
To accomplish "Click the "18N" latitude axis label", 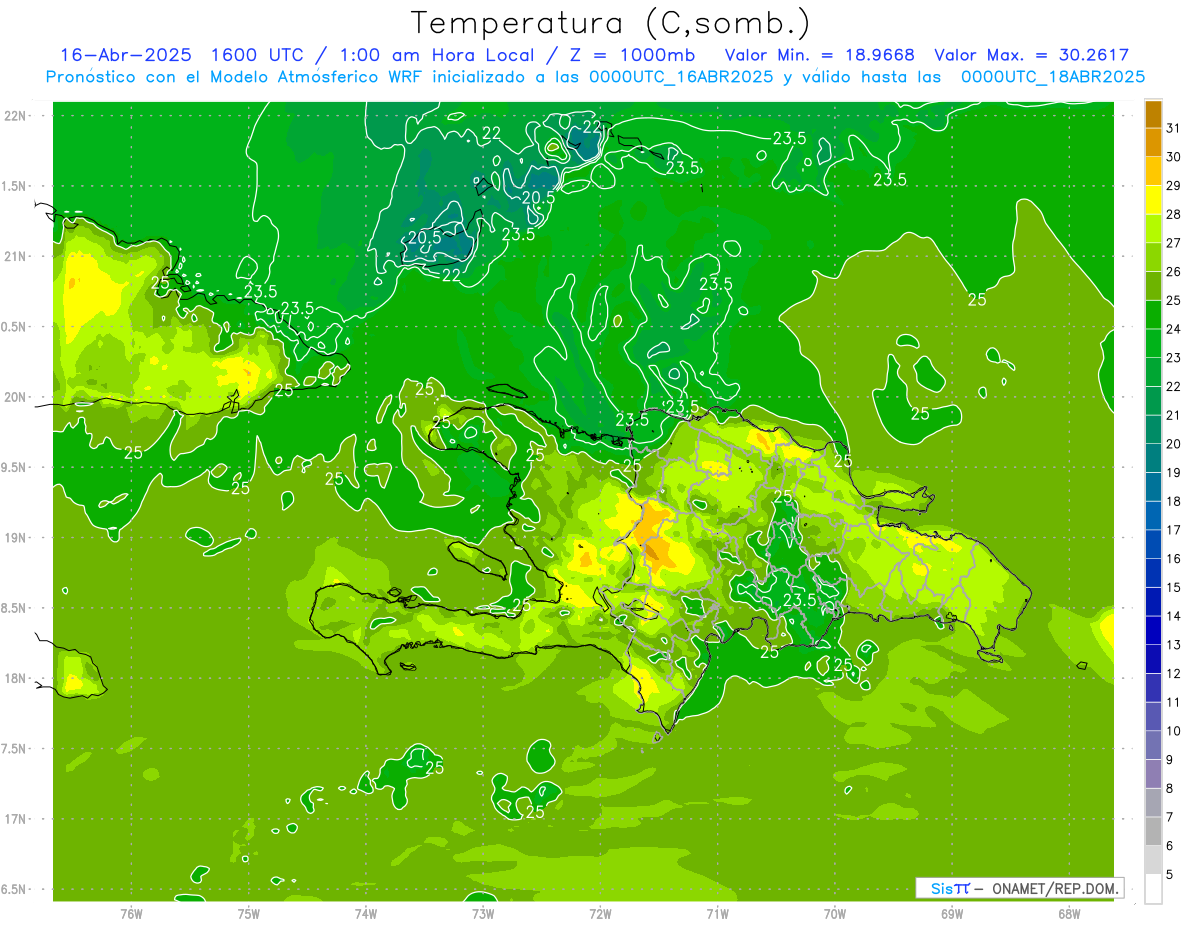I will click(16, 678).
